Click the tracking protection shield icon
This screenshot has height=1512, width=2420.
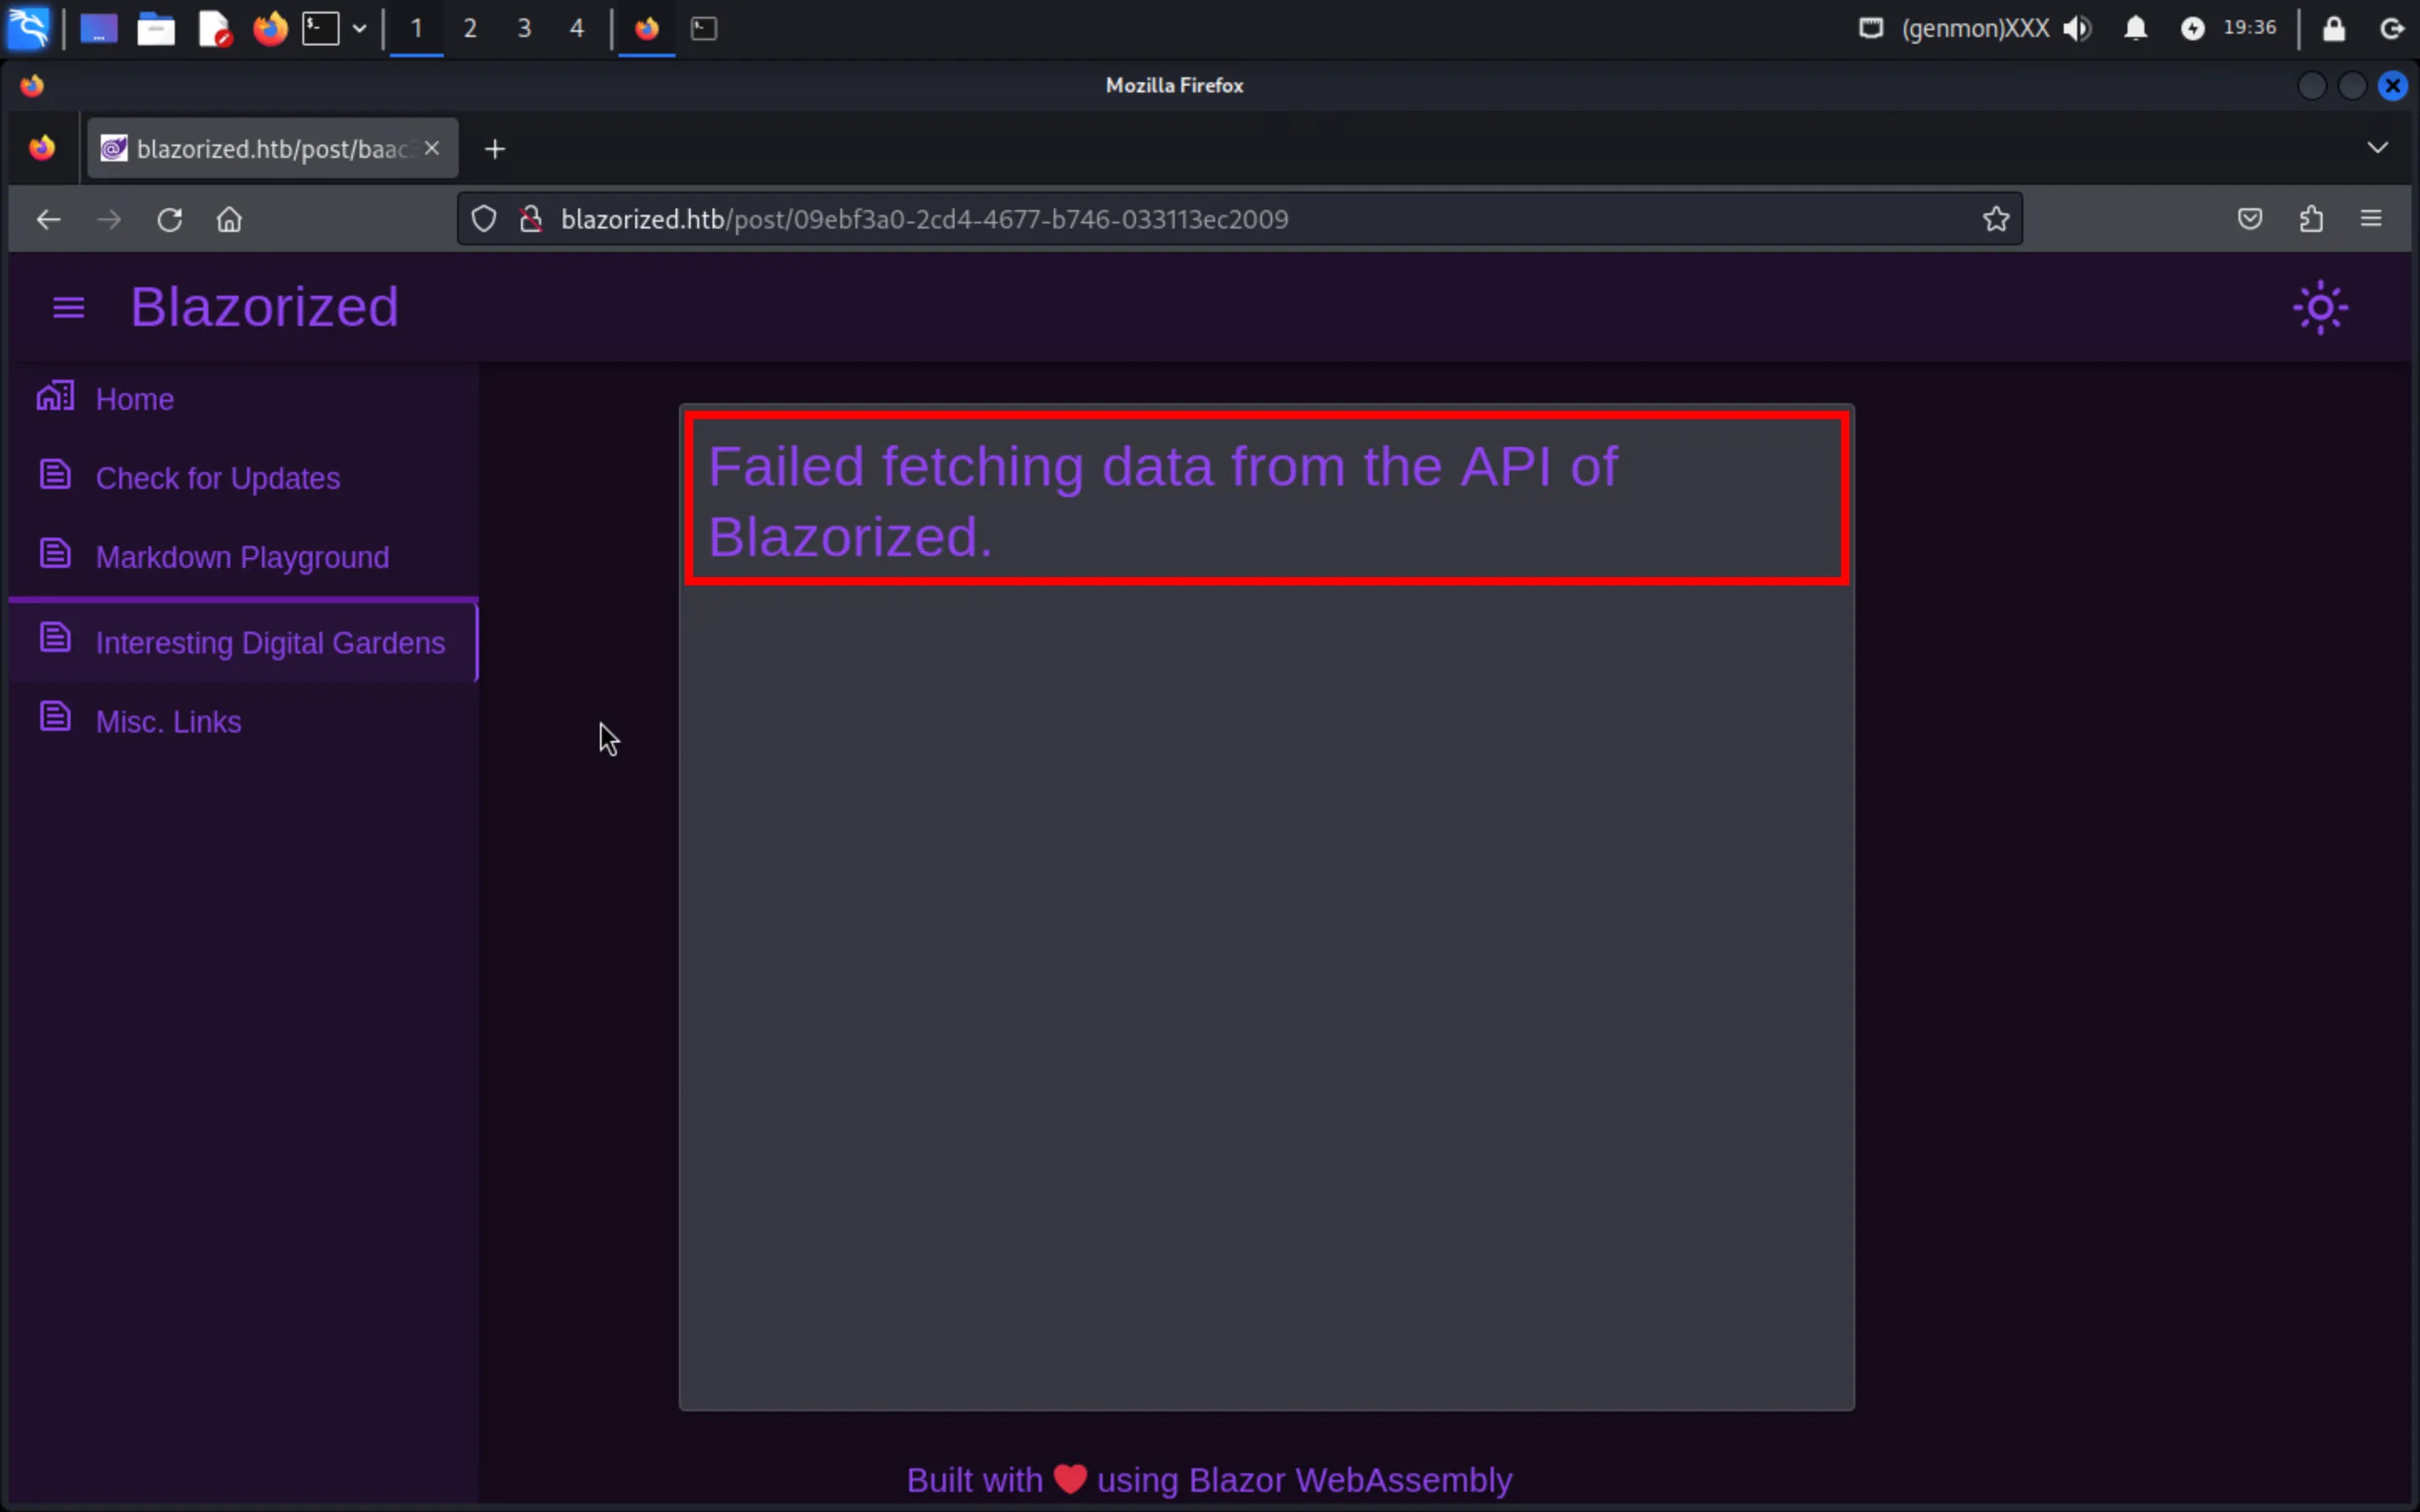(484, 218)
